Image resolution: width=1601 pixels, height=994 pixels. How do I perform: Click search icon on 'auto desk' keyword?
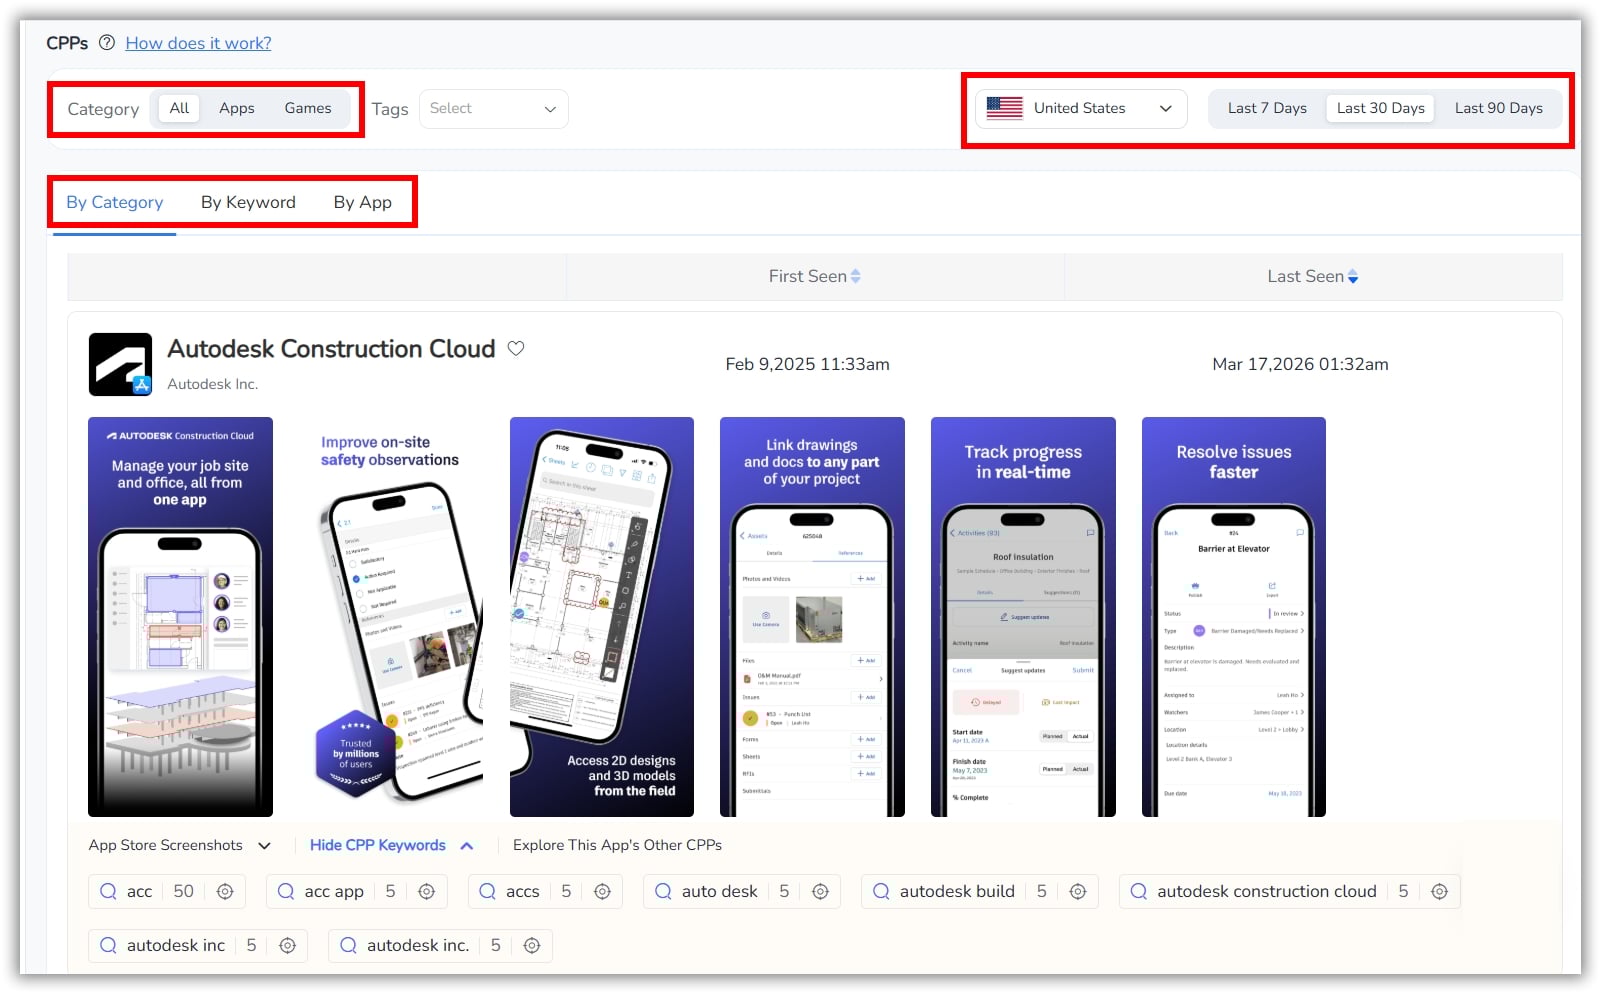click(x=663, y=891)
